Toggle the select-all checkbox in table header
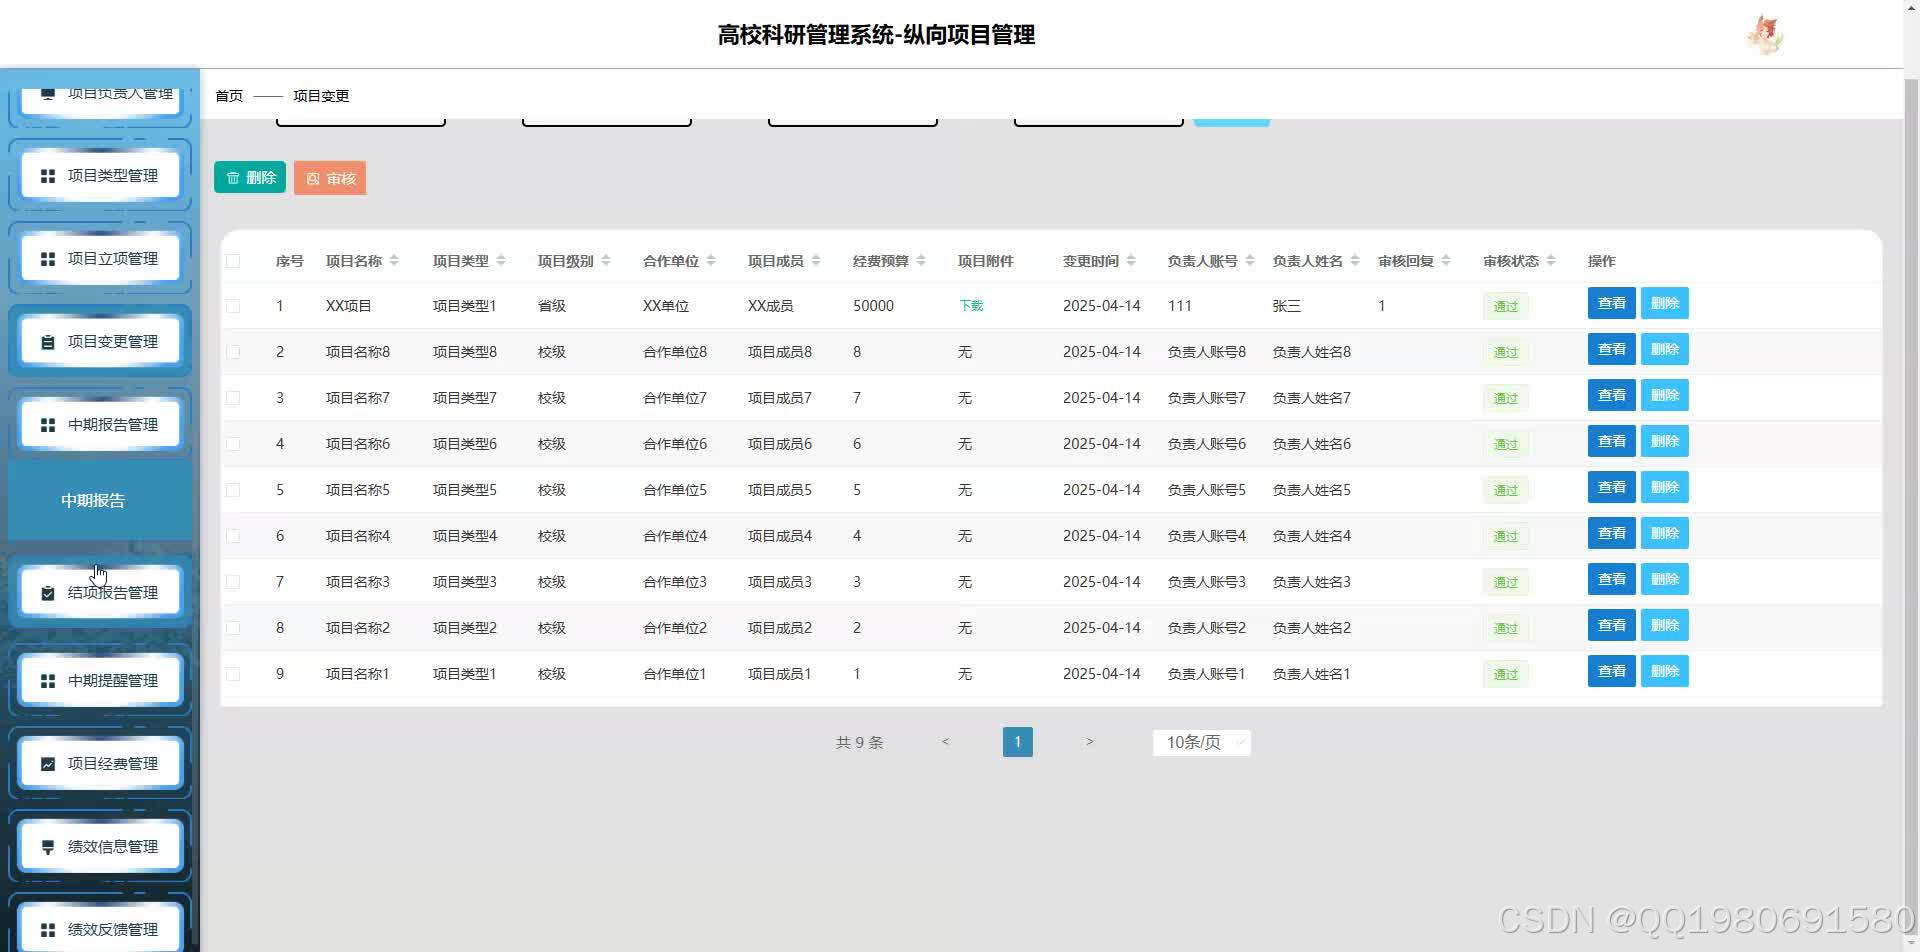This screenshot has height=952, width=1920. point(233,261)
